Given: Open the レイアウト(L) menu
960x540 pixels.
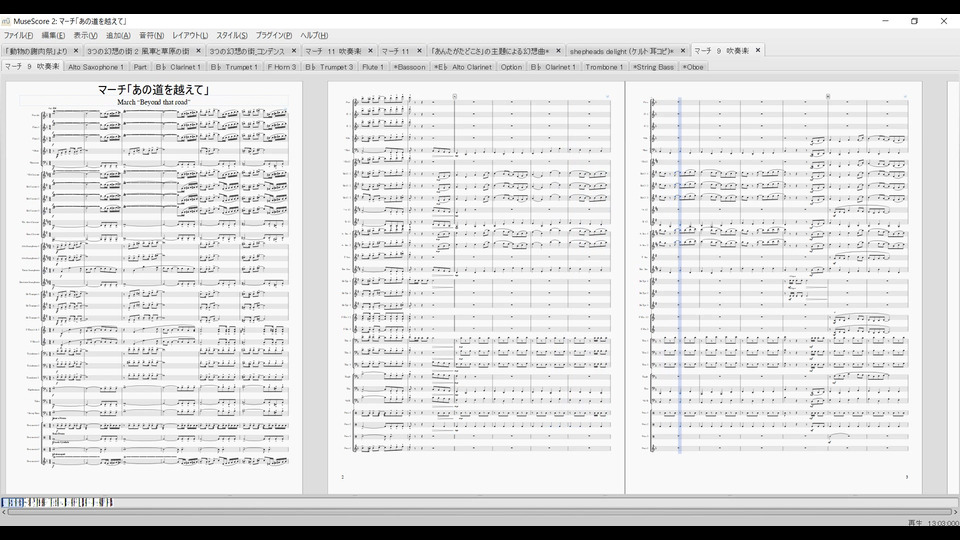Looking at the screenshot, I should (x=190, y=36).
